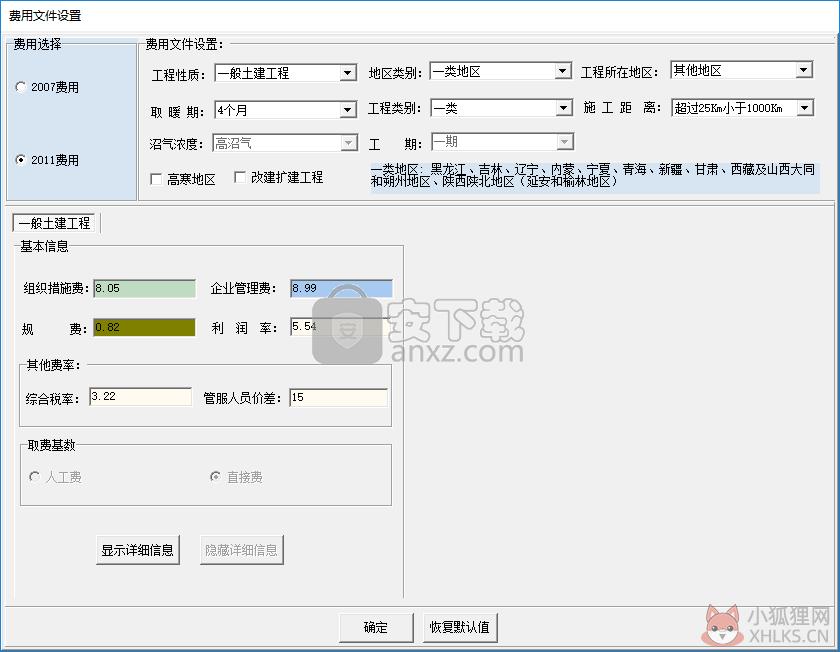Expand the 工程类别 dropdown

click(x=564, y=108)
